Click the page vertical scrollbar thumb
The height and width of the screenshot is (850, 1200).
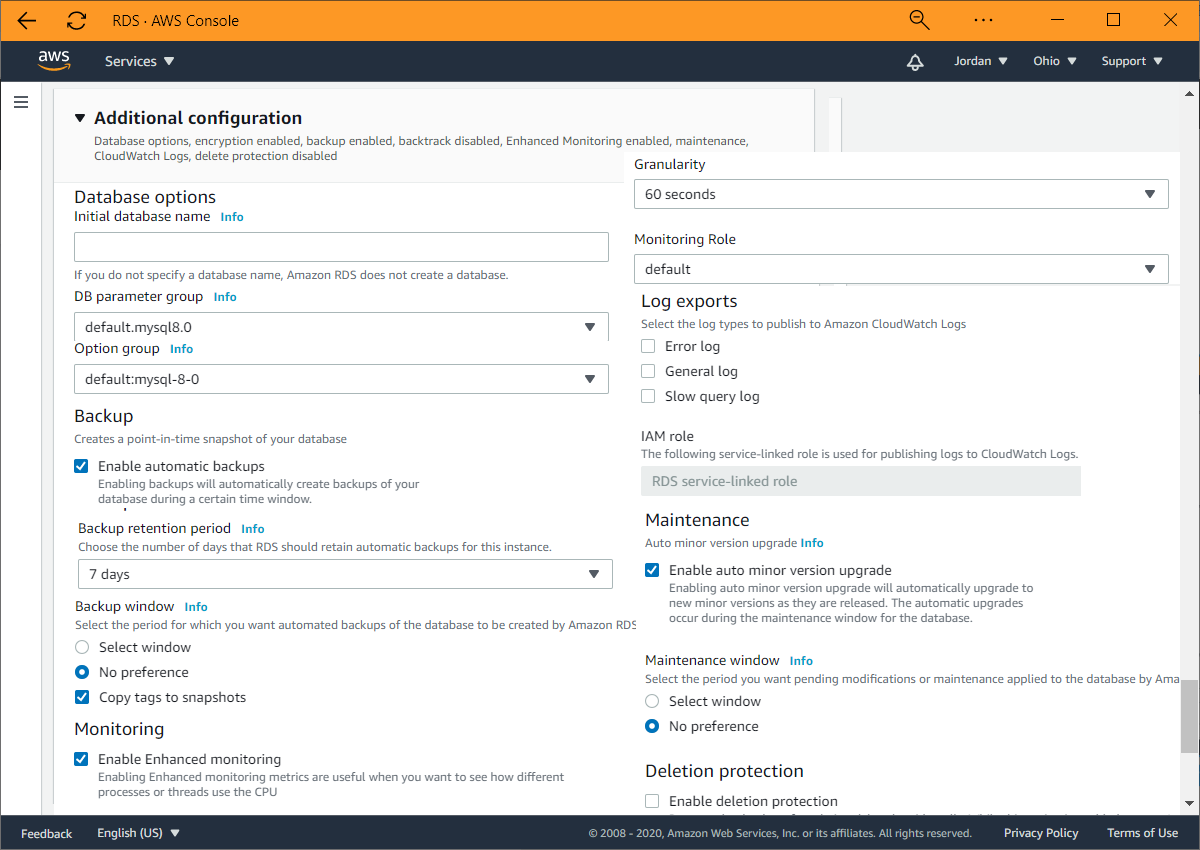[x=1189, y=716]
